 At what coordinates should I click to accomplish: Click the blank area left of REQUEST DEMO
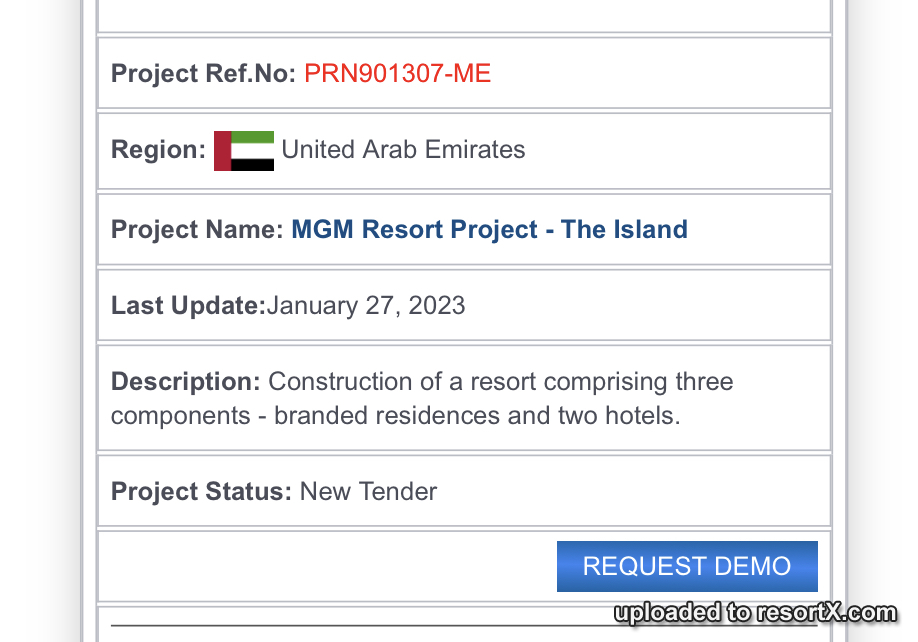[328, 566]
